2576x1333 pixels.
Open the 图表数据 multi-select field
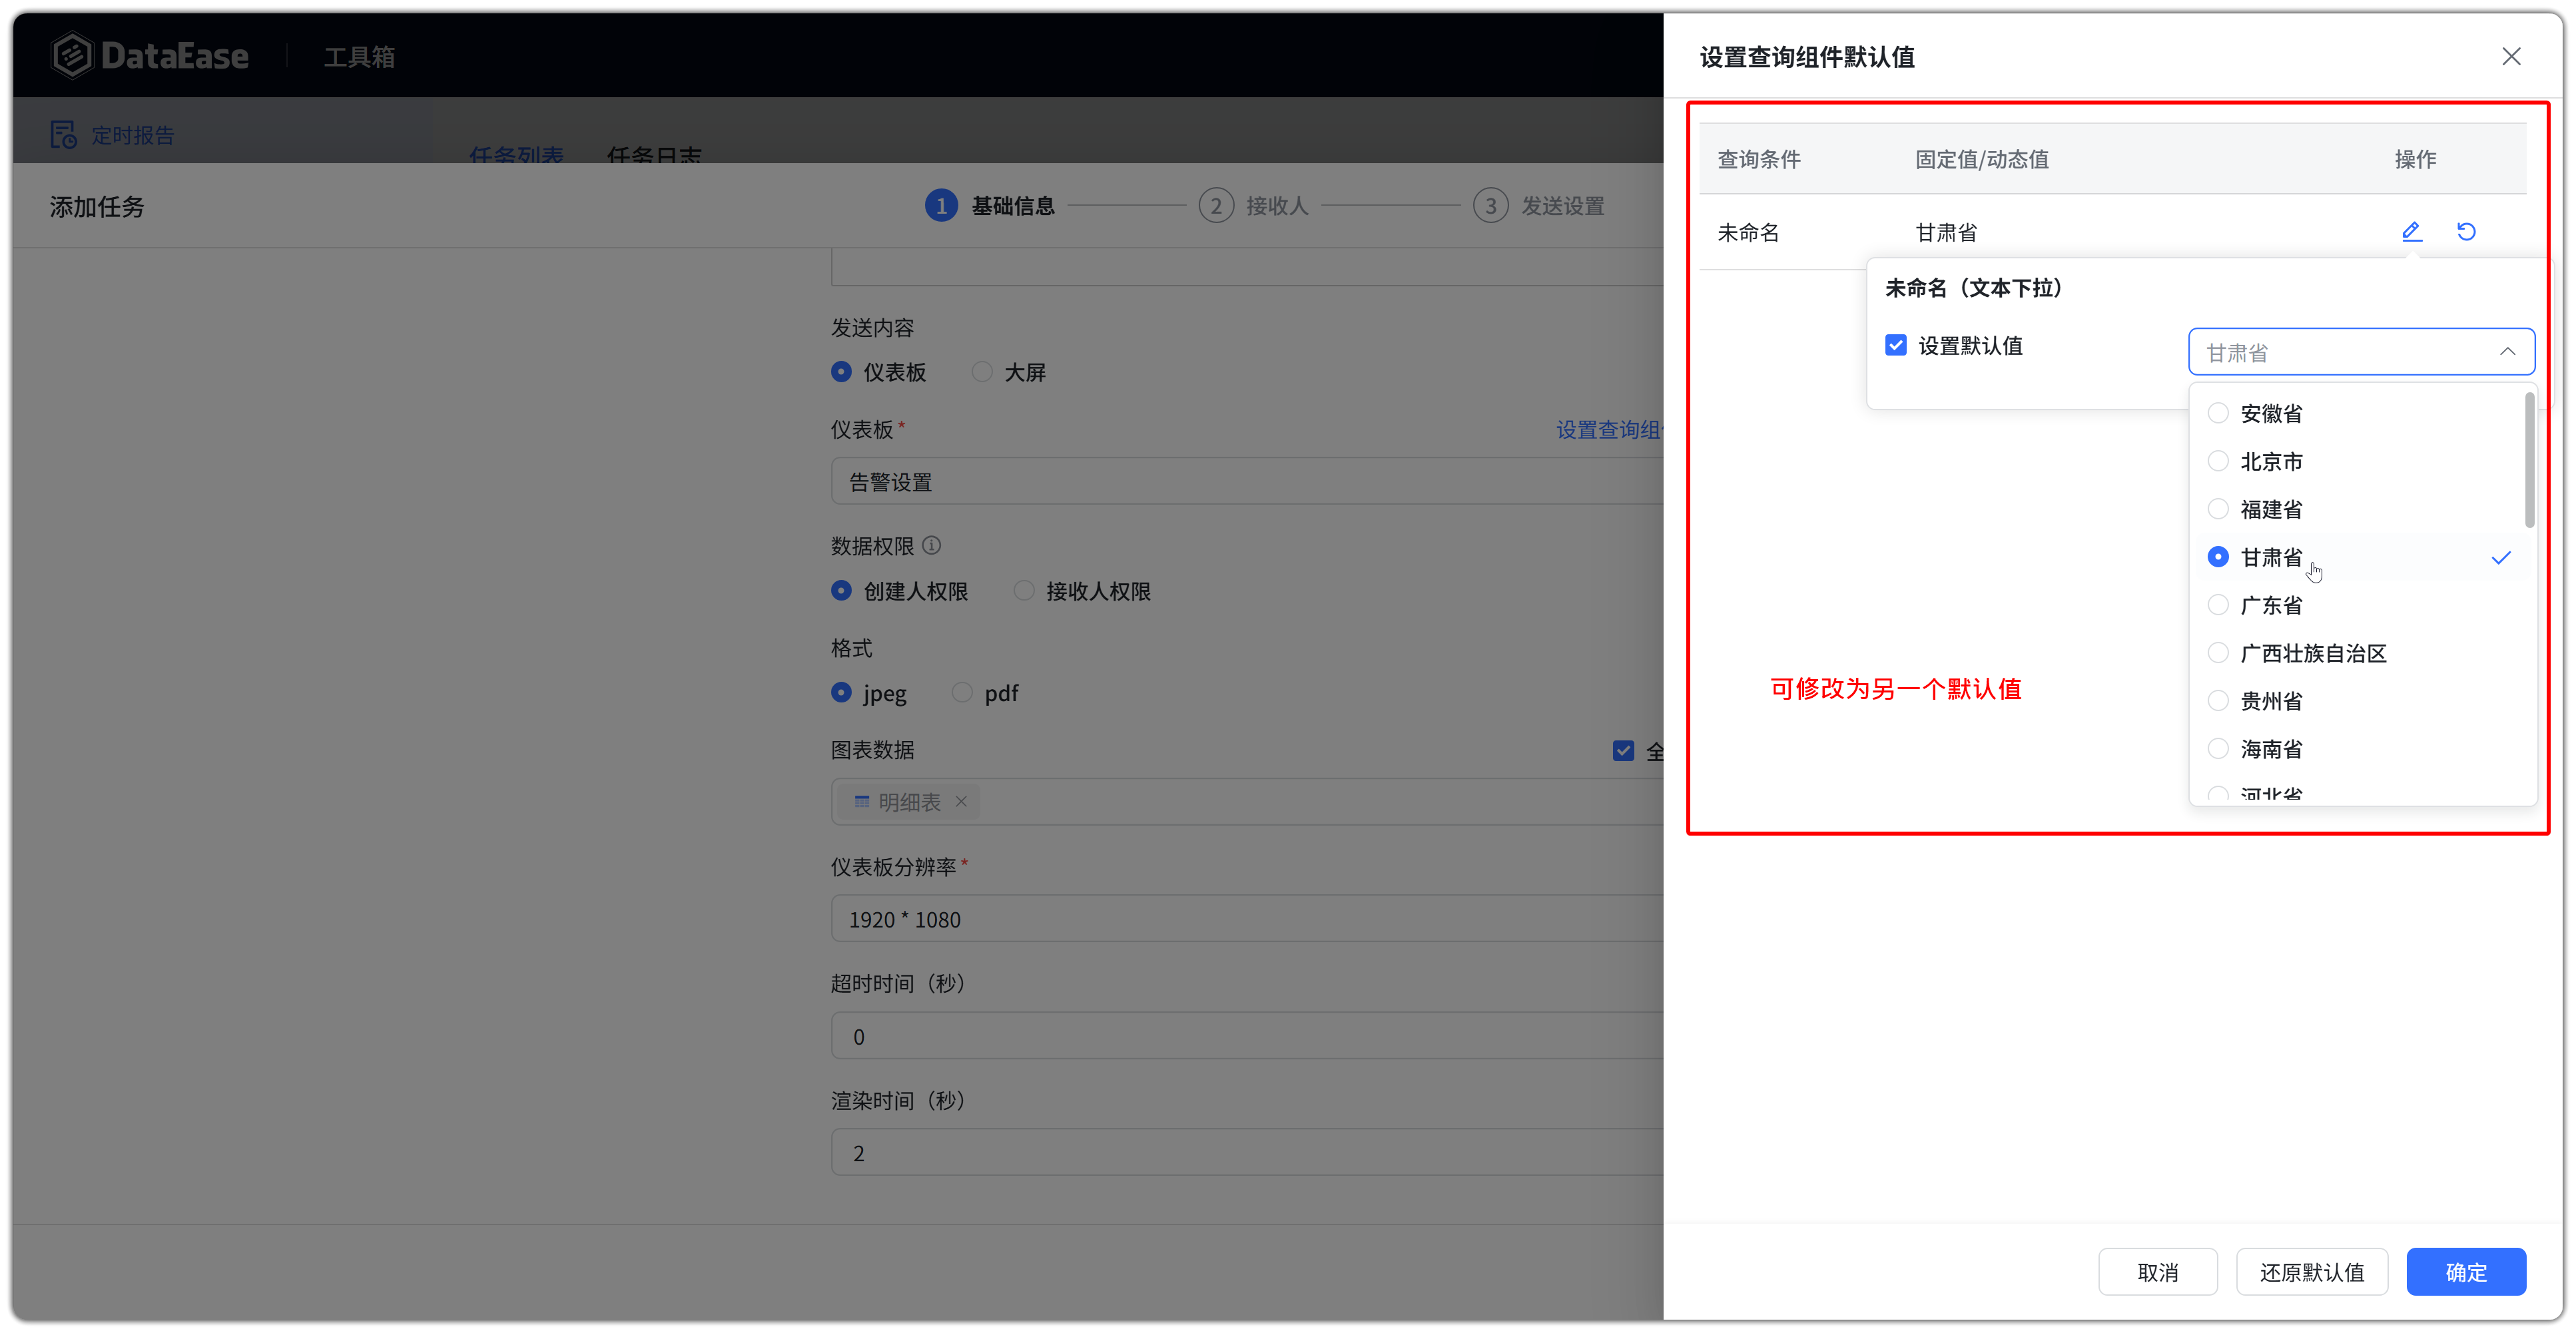(x=1247, y=802)
